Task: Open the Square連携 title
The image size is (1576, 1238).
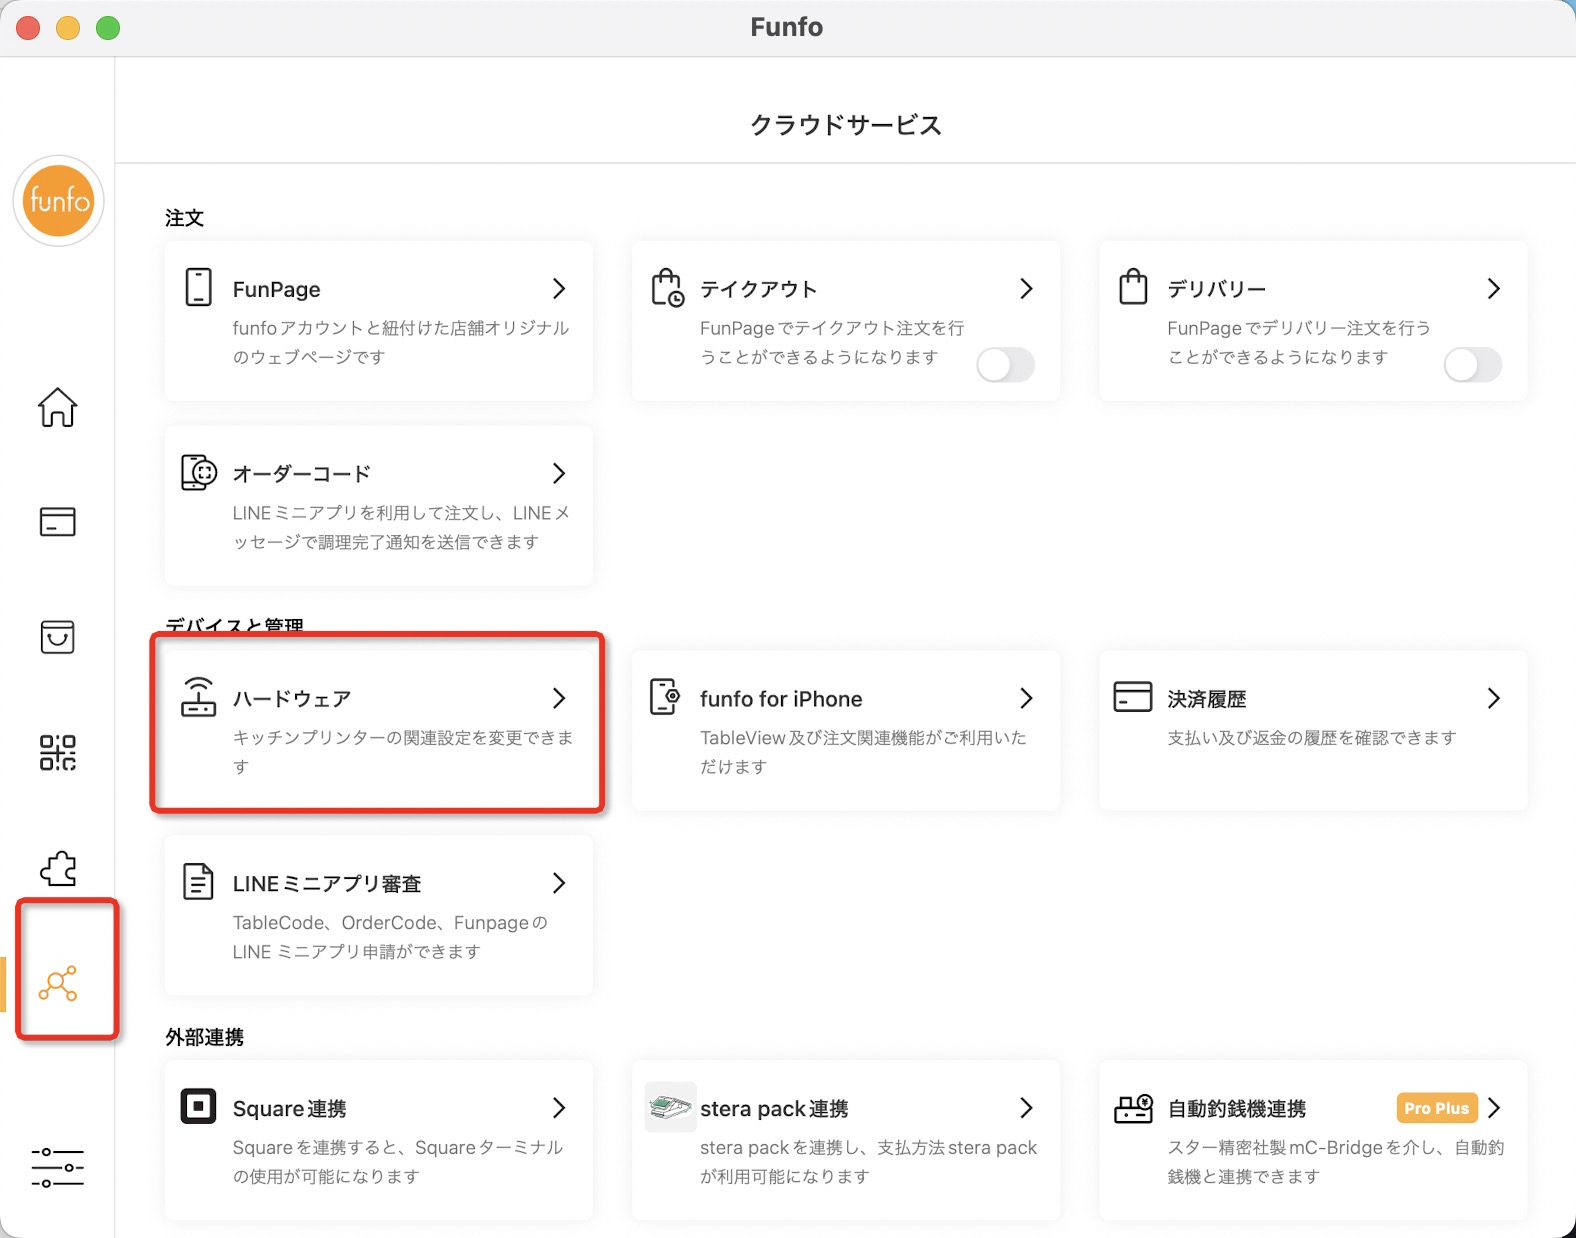Action: (x=290, y=1108)
